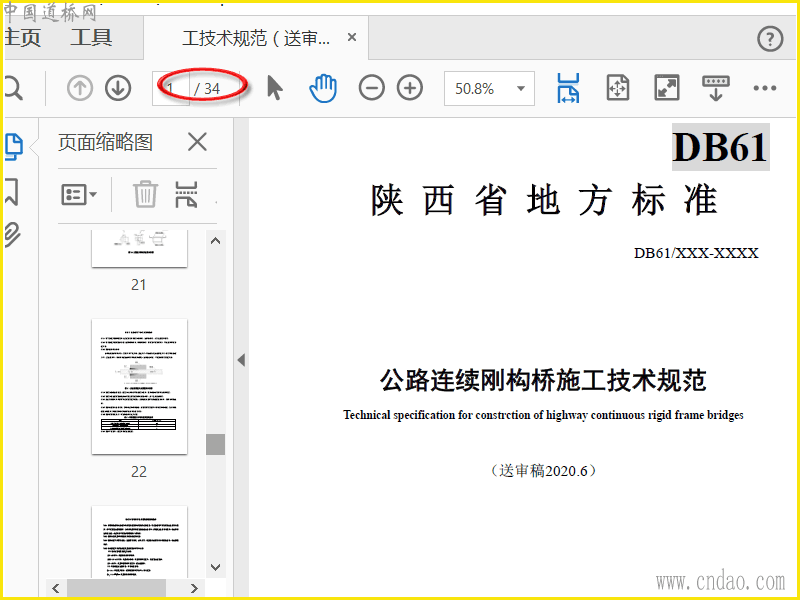The height and width of the screenshot is (600, 800).
Task: Close the 工技术规范 document tab
Action: pos(352,37)
